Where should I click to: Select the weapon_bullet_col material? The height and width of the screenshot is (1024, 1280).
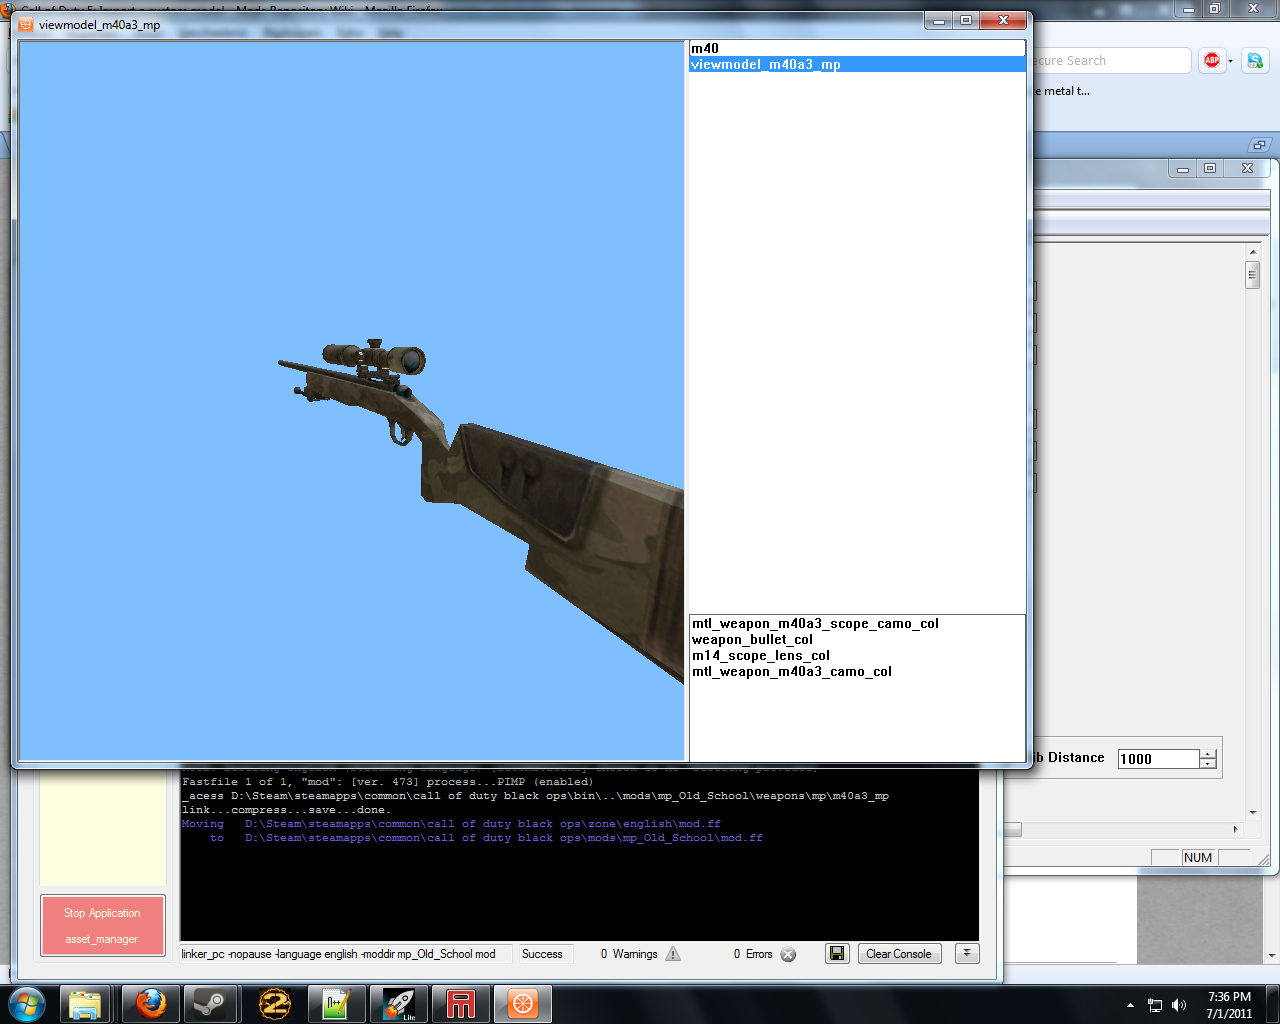(752, 639)
